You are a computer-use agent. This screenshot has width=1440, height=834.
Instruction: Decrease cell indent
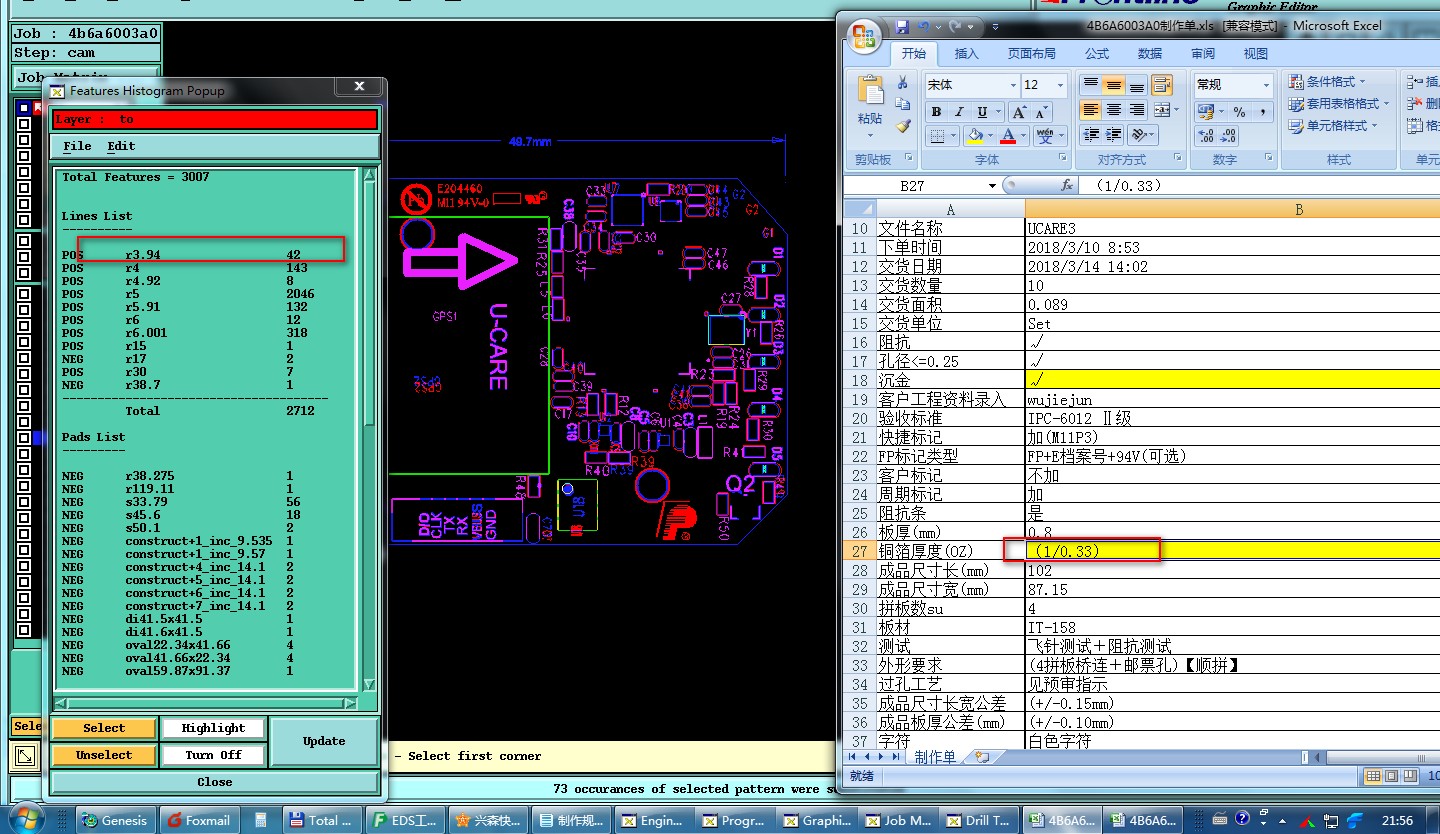[x=1090, y=135]
